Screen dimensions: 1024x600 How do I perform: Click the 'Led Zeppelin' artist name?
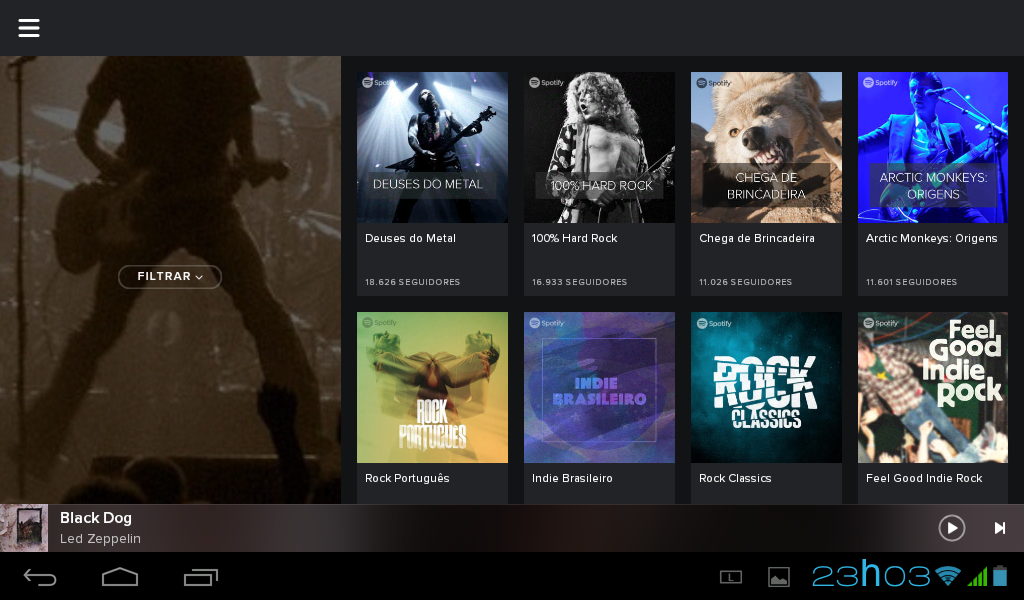coord(100,539)
